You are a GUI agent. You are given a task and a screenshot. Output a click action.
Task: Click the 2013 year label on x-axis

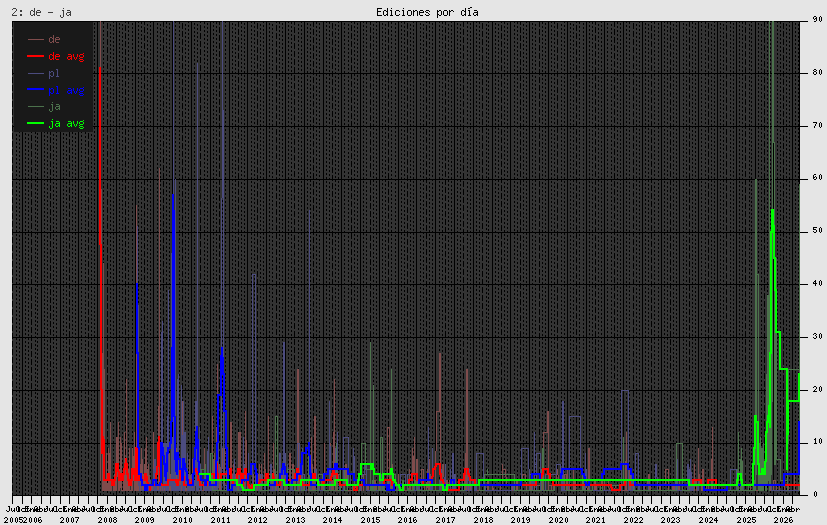(295, 520)
